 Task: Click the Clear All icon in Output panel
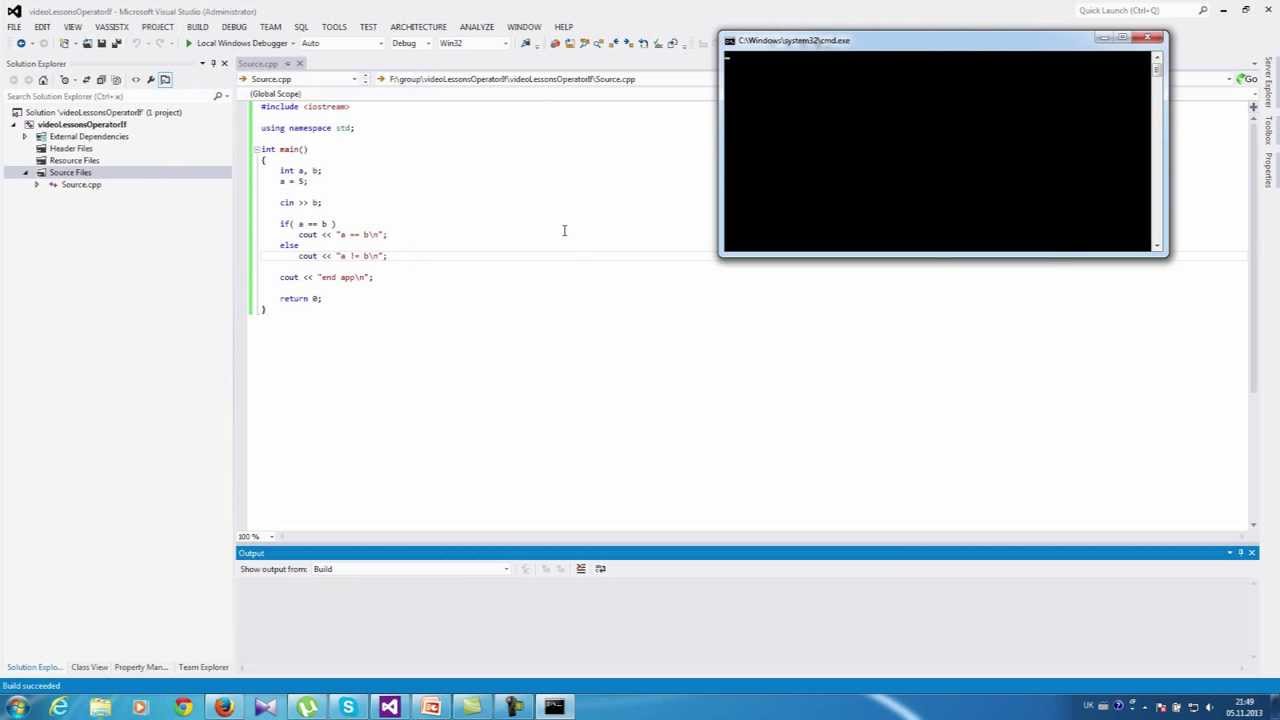[581, 569]
